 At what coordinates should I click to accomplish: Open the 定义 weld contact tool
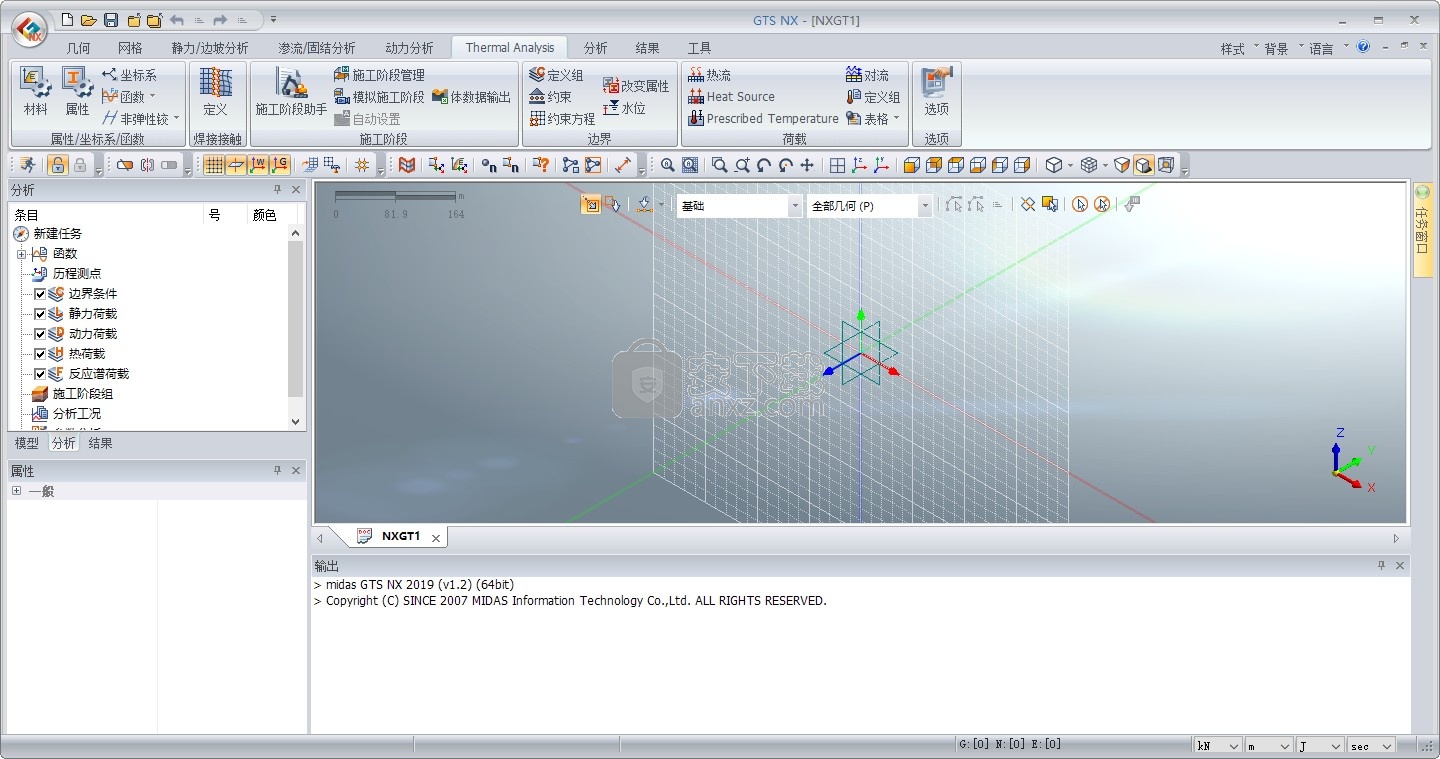tap(215, 92)
